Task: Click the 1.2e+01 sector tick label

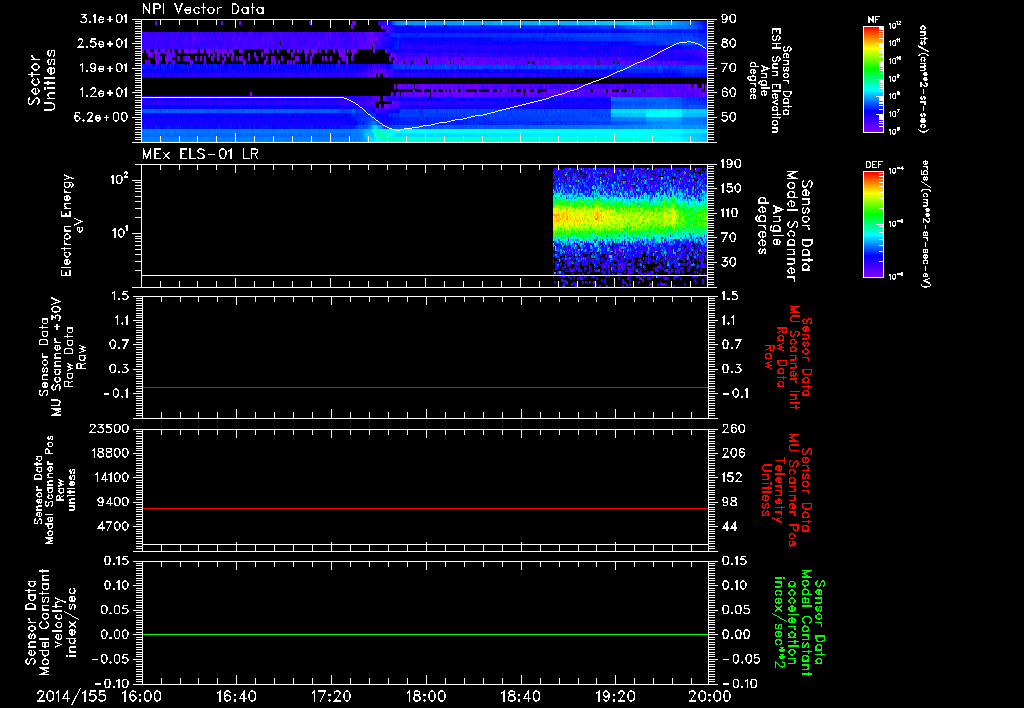Action: click(102, 93)
